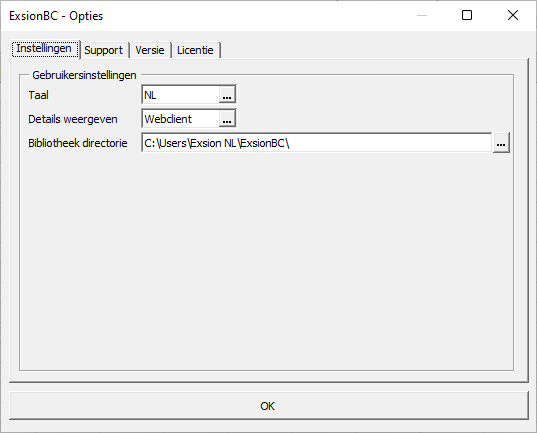Click the Taal label
This screenshot has width=537, height=433.
coord(38,95)
